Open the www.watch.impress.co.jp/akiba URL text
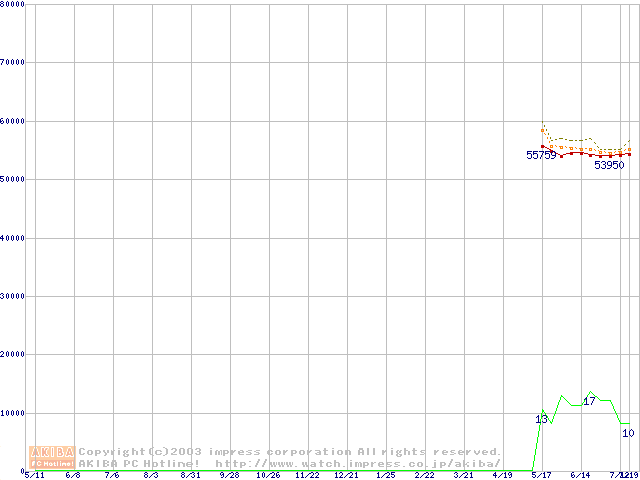Screen dimensions: 640x480 click(x=358, y=464)
